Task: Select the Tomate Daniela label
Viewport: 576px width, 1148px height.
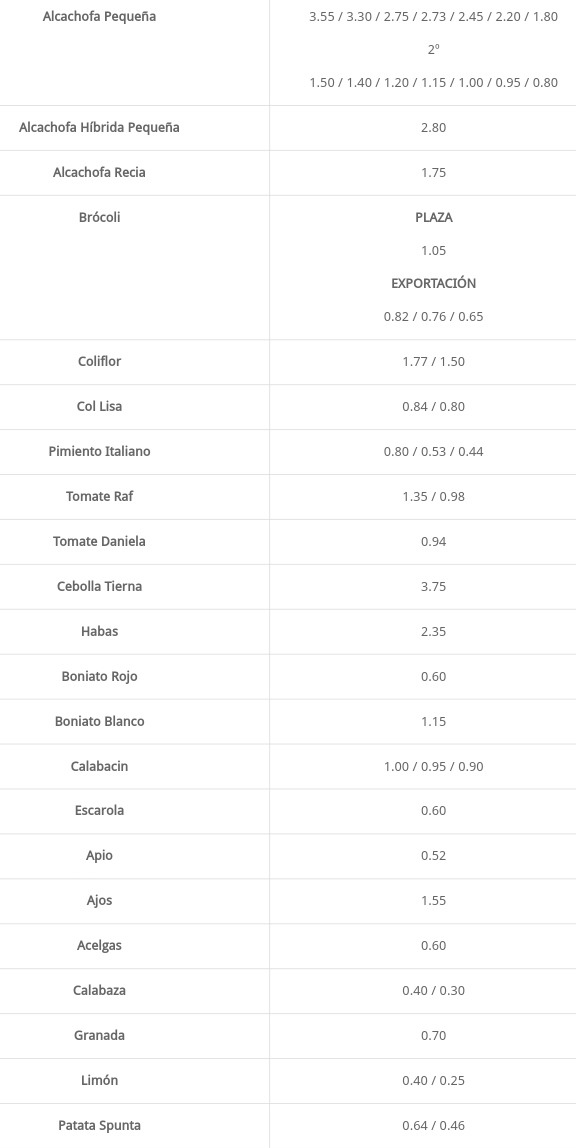Action: (x=100, y=541)
